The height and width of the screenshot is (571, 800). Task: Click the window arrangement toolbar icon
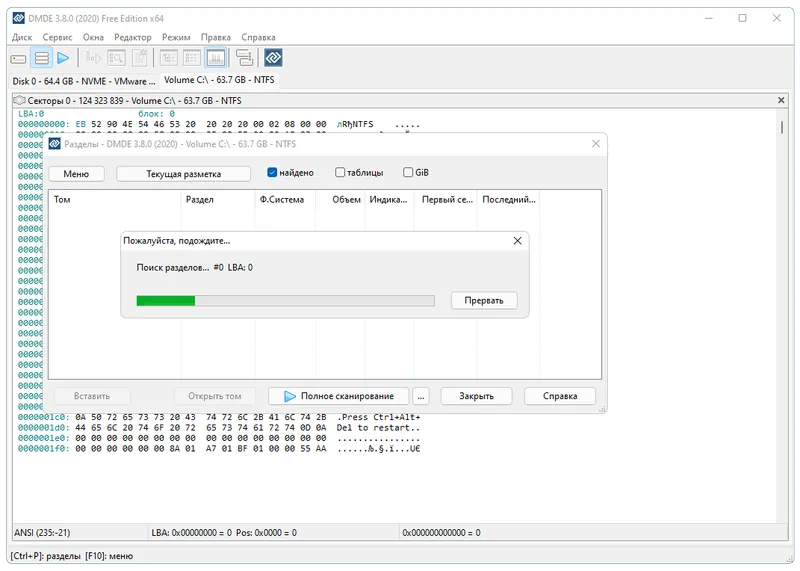(x=244, y=58)
